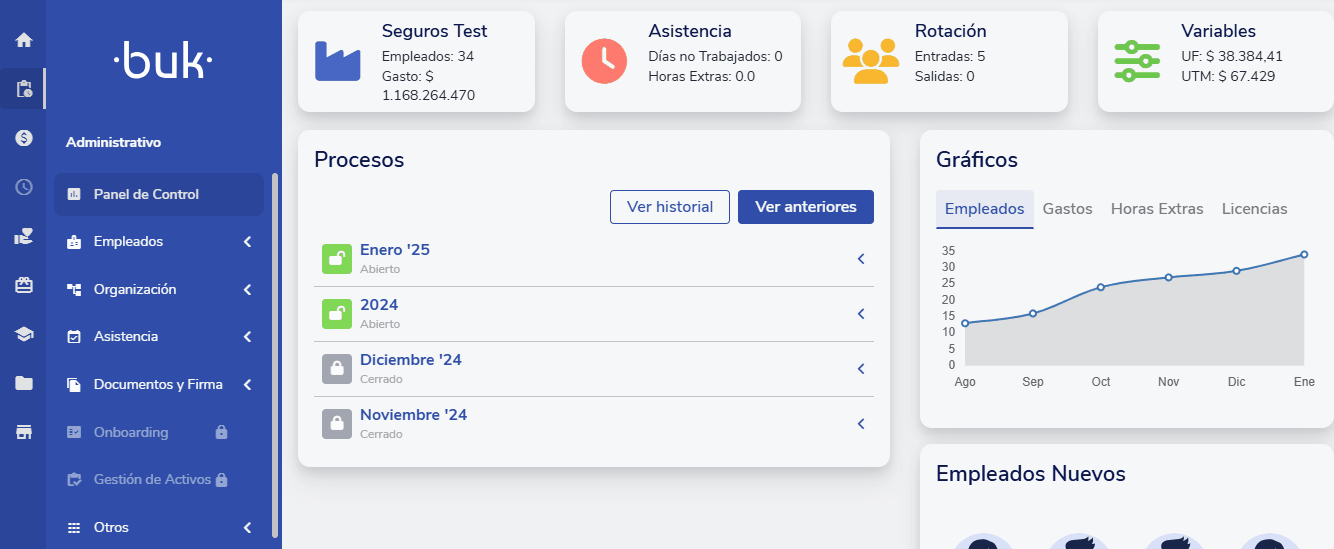The height and width of the screenshot is (549, 1334).
Task: Click the sidebar menu vertical scrollbar
Action: click(275, 355)
